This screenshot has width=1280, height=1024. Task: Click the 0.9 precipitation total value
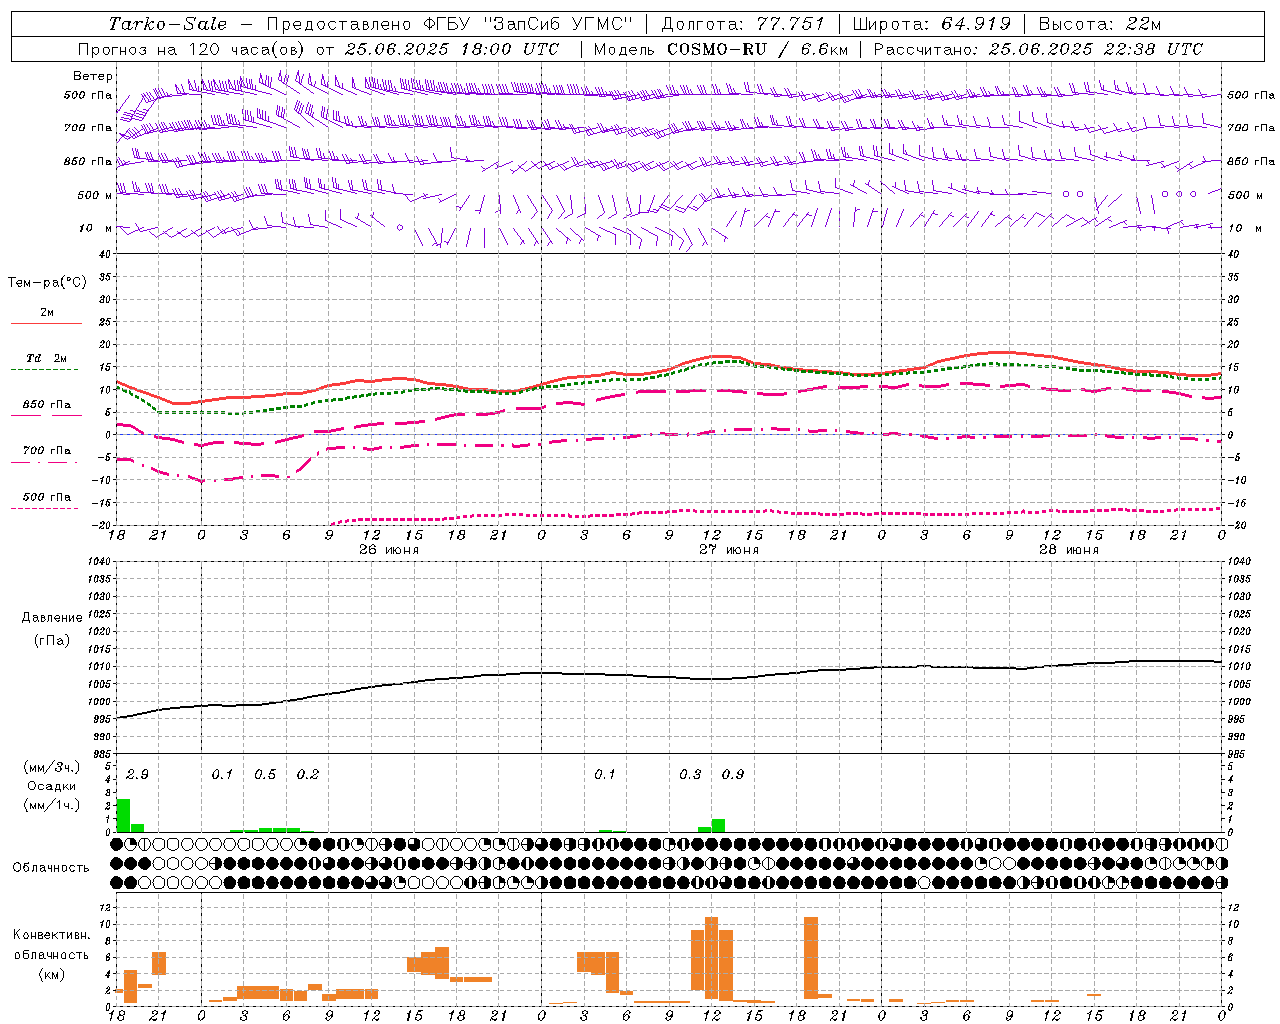[733, 775]
